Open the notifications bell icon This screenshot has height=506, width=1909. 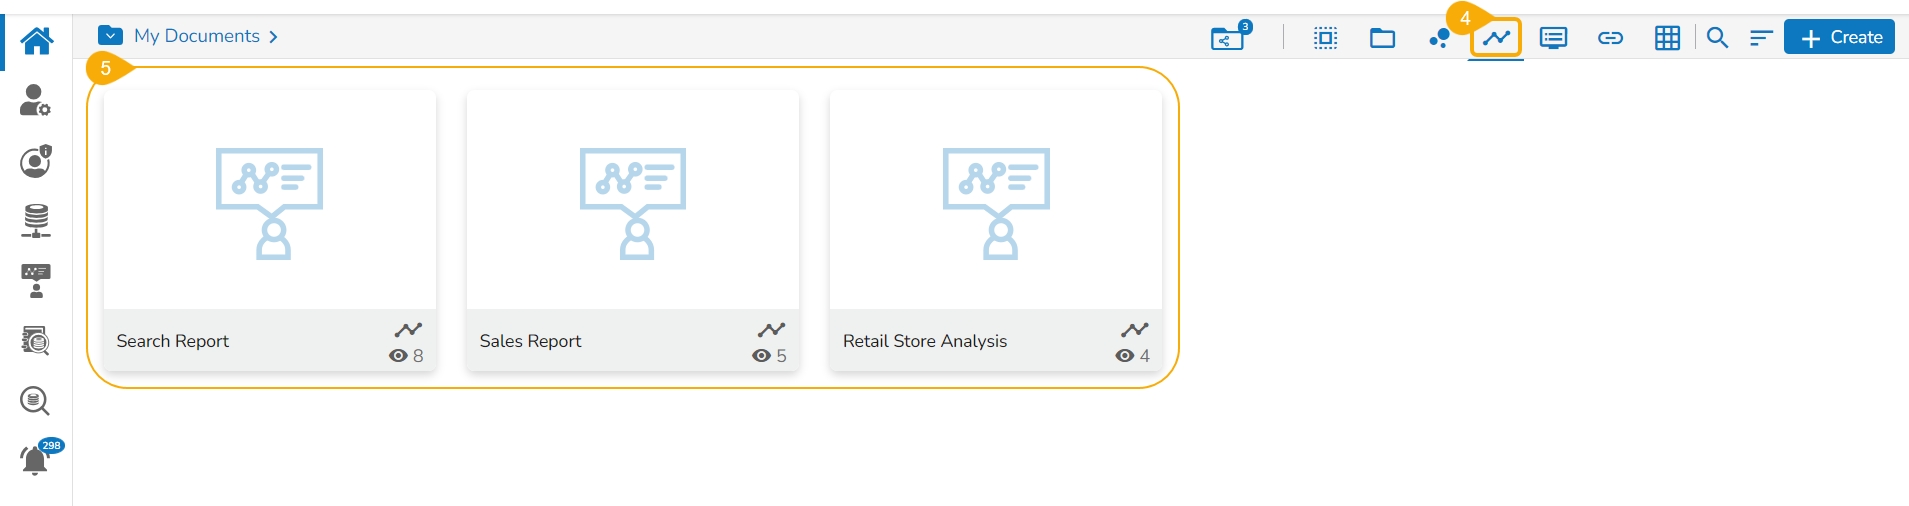pyautogui.click(x=36, y=459)
